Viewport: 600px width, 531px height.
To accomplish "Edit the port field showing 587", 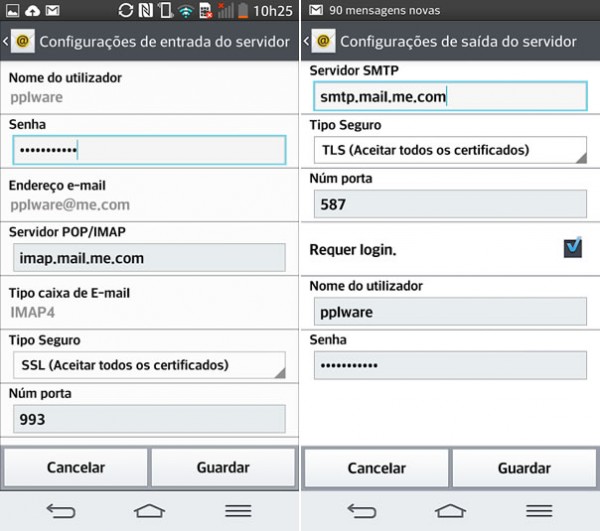I will [x=450, y=204].
